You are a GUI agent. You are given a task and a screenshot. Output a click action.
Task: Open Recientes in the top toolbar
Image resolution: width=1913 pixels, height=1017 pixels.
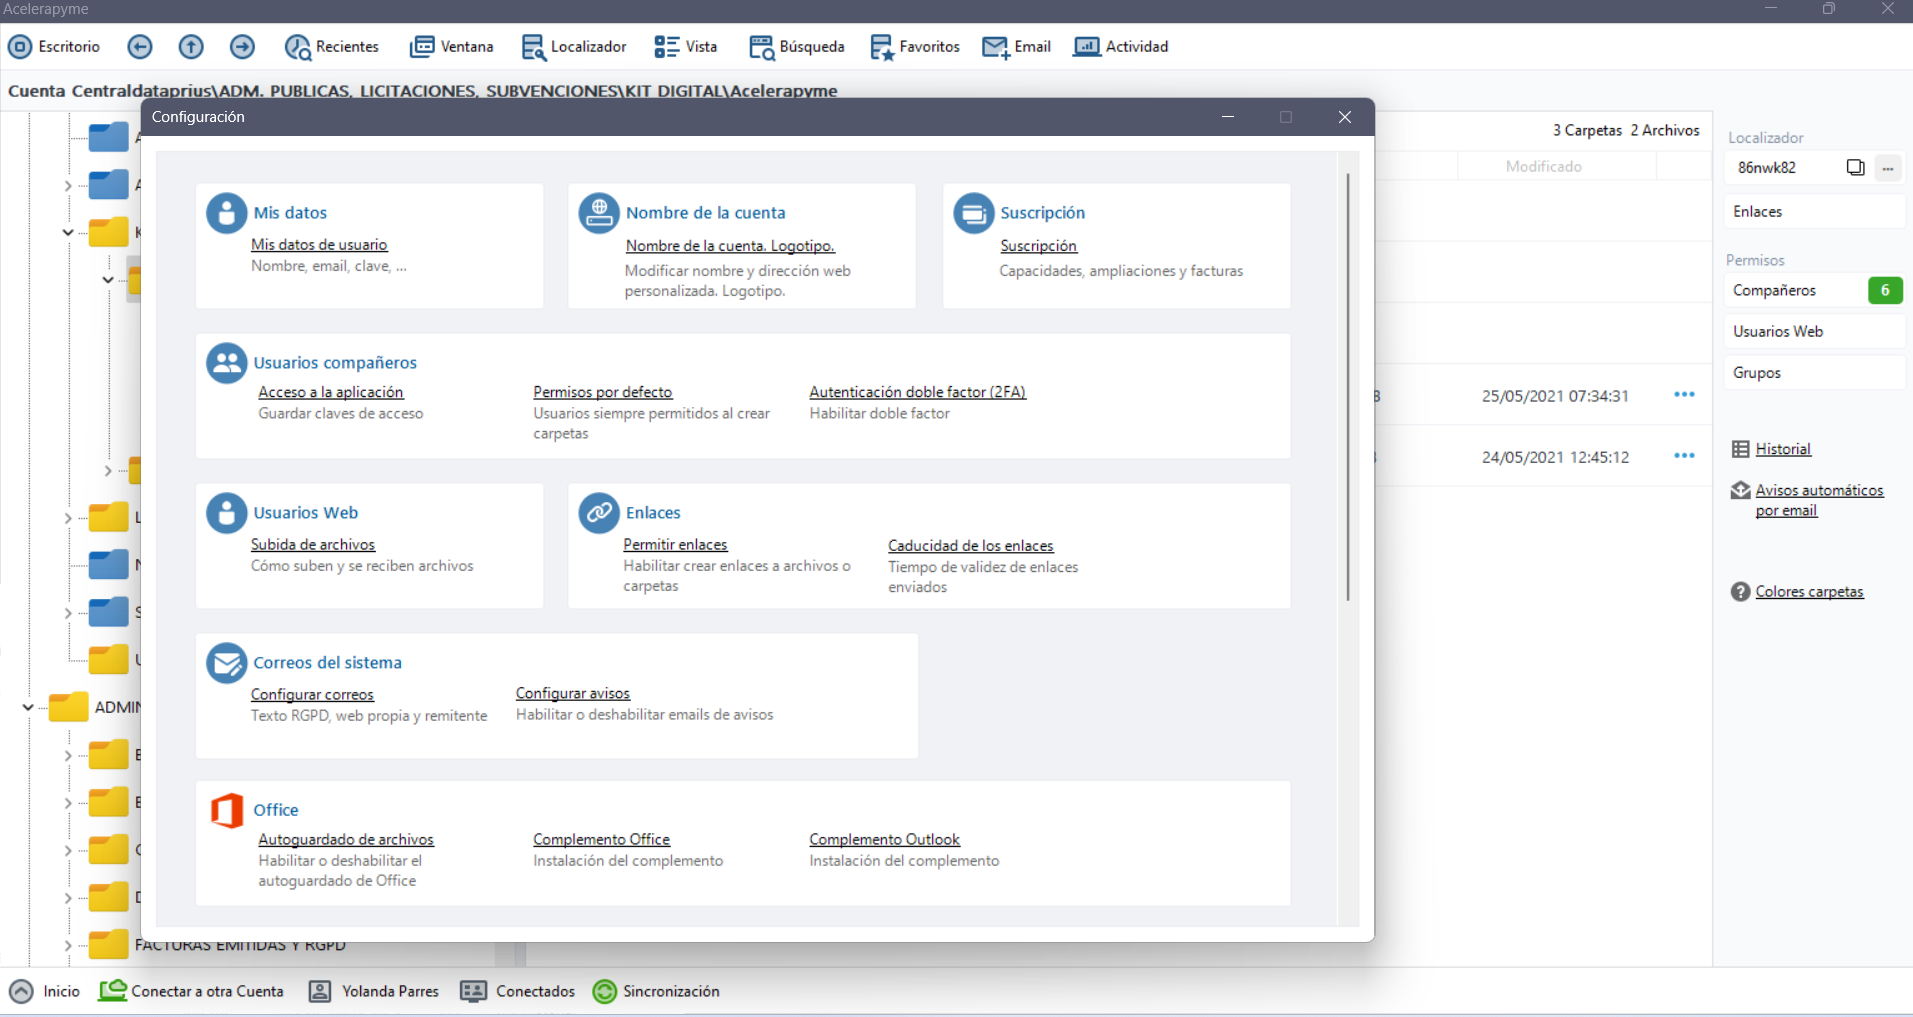332,47
